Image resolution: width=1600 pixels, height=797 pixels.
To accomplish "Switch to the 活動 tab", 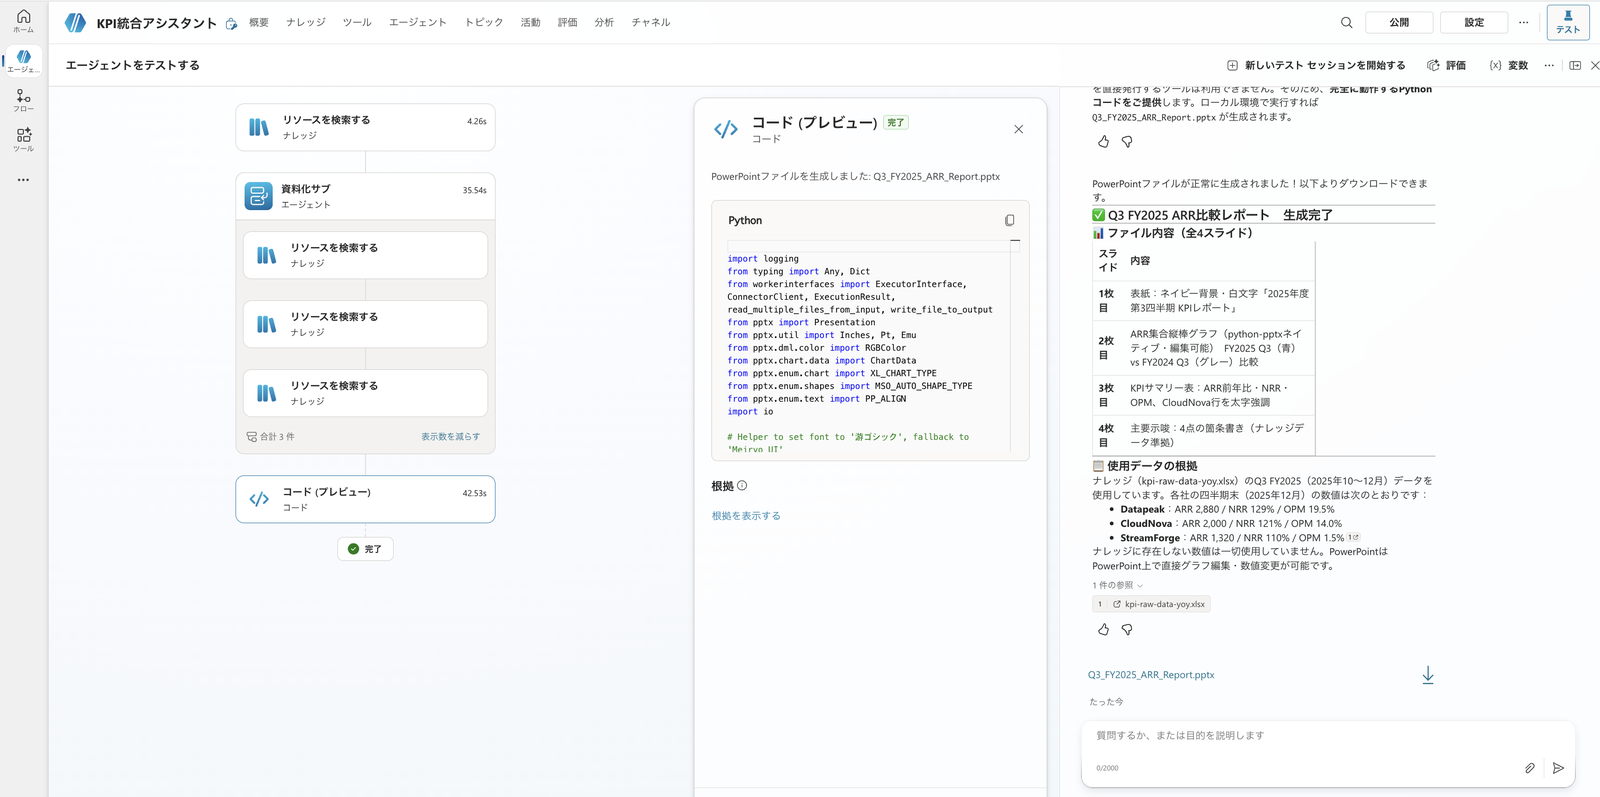I will tap(530, 22).
